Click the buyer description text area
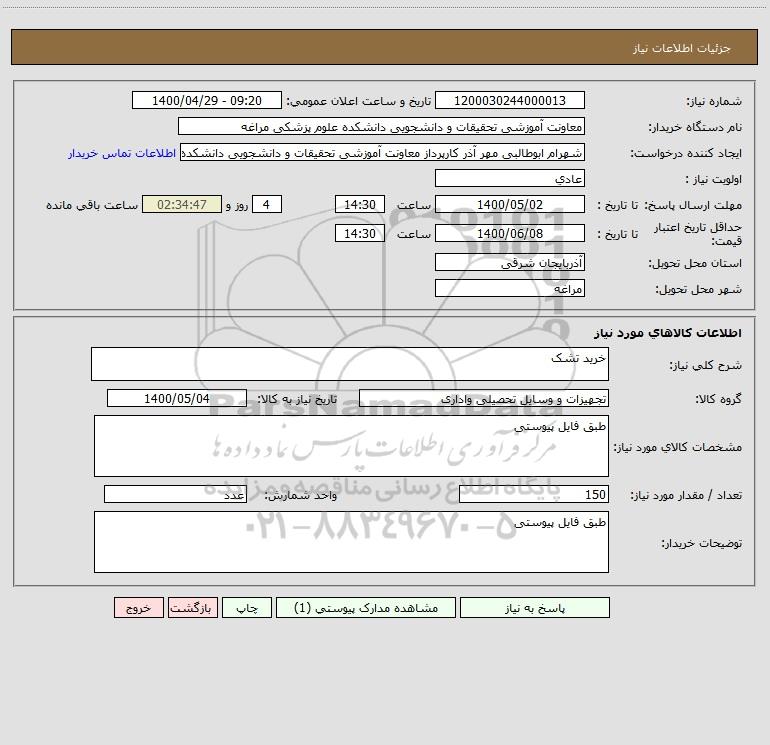 tap(351, 542)
